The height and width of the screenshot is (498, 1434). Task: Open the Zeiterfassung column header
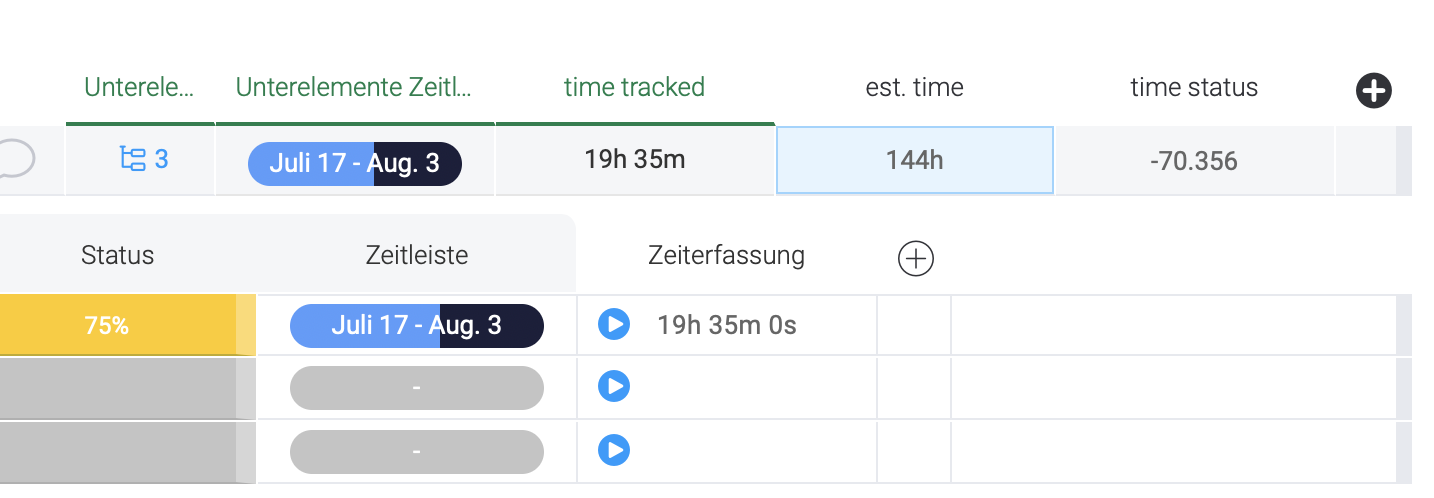(x=726, y=255)
